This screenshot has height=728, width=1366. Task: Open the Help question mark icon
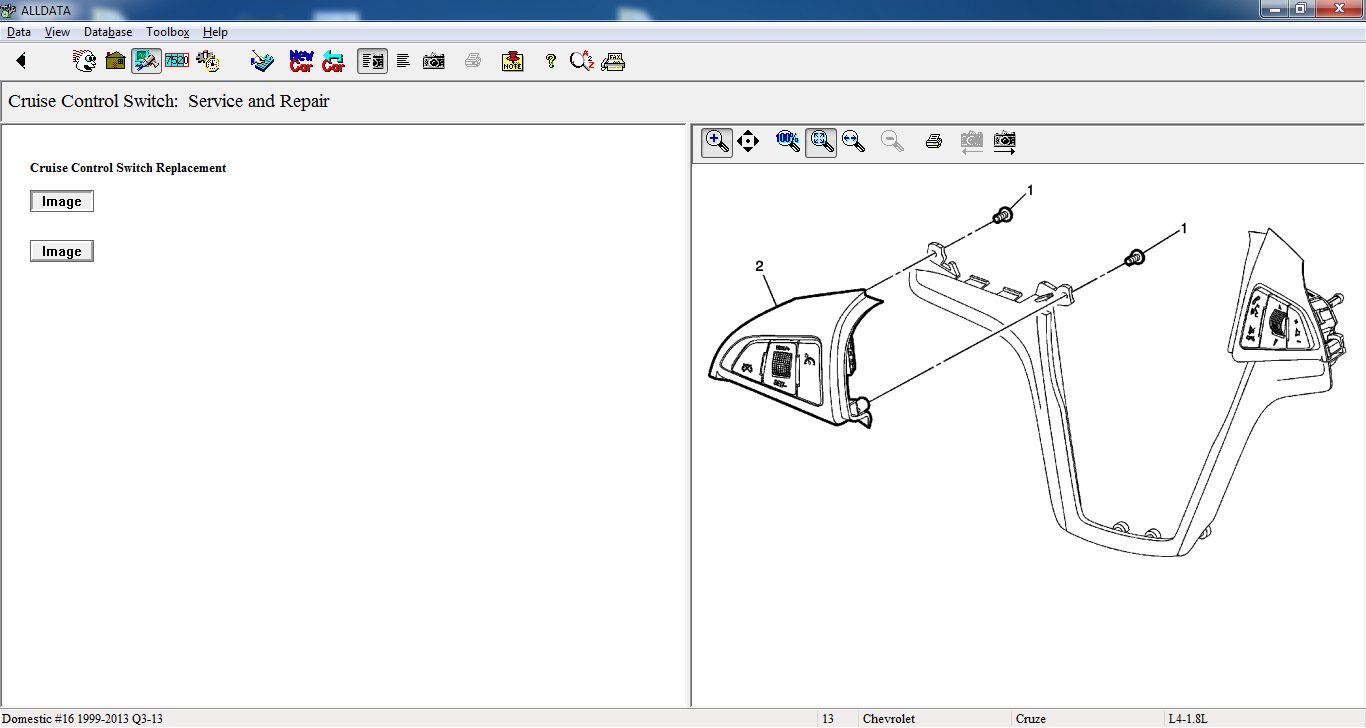click(550, 60)
